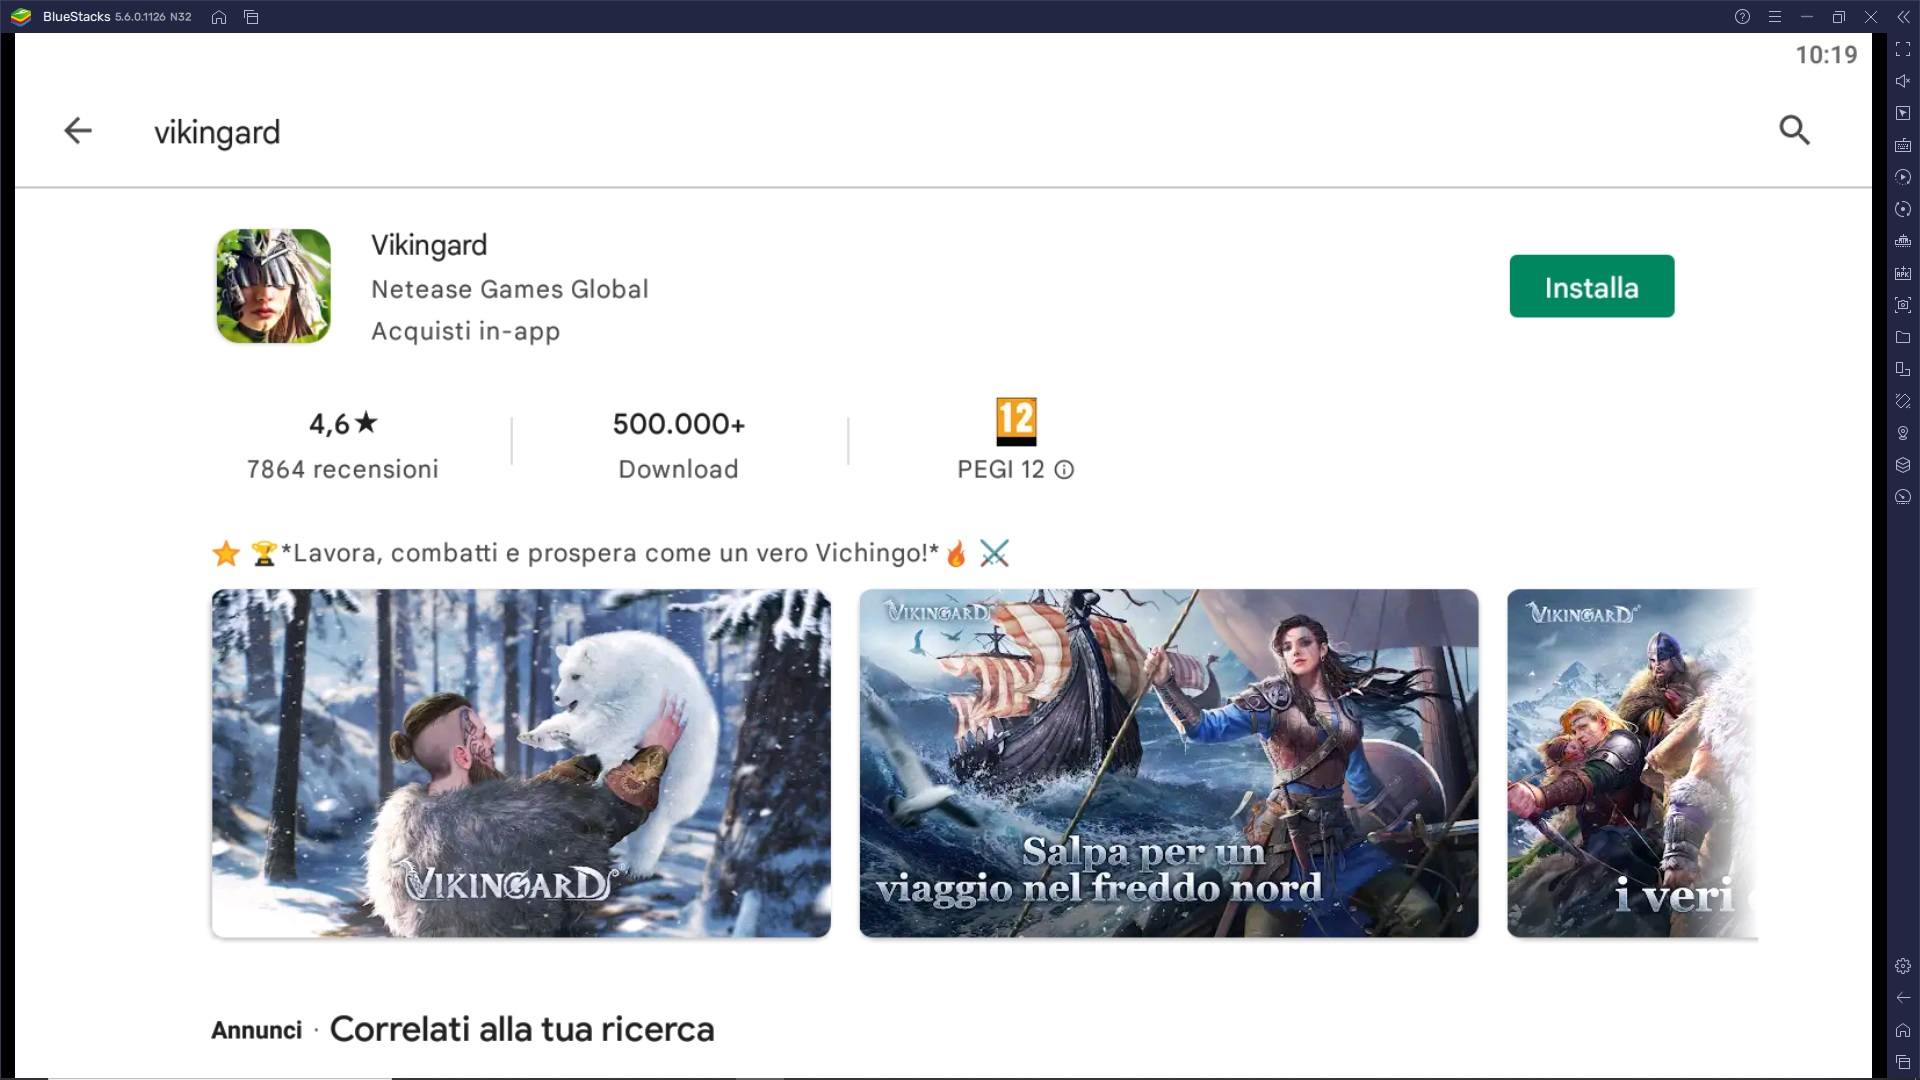
Task: Install Vikingard with the Installa button
Action: point(1591,286)
